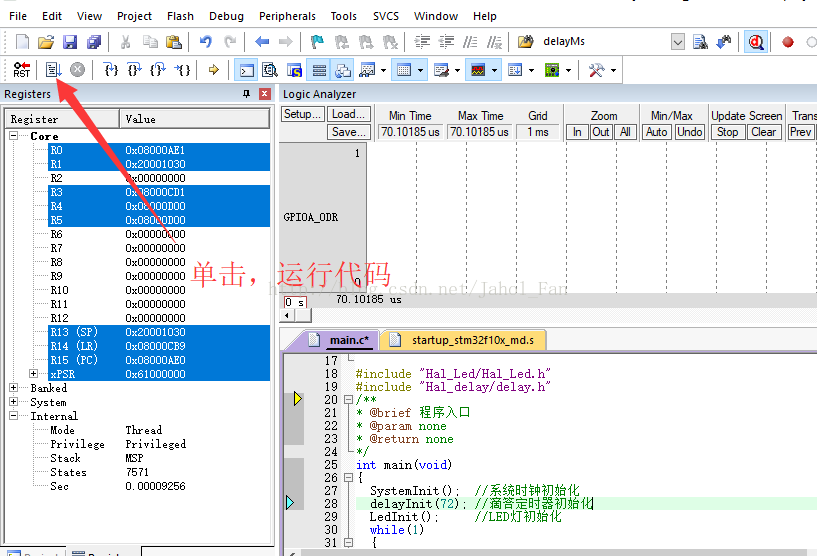Collapse the Internal register group
Image resolution: width=817 pixels, height=556 pixels.
tap(14, 416)
